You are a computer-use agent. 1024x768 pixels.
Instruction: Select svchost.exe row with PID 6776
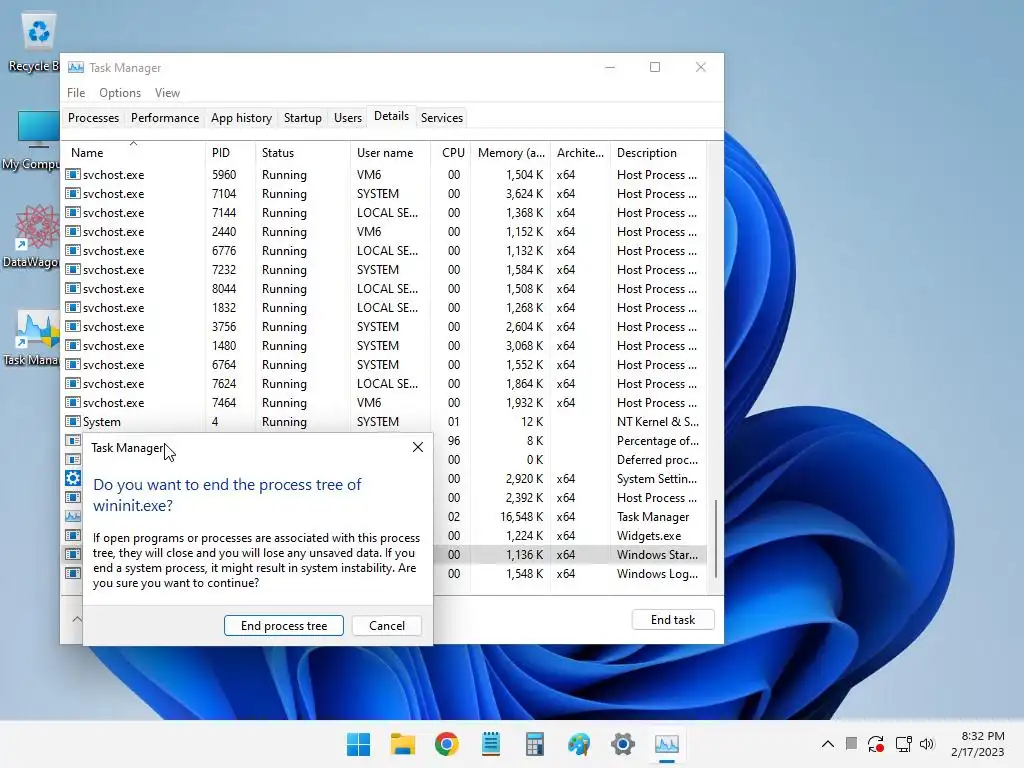point(384,251)
